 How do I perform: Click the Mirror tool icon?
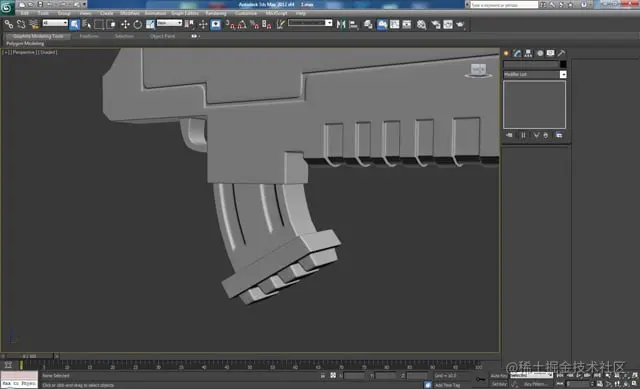coord(341,24)
